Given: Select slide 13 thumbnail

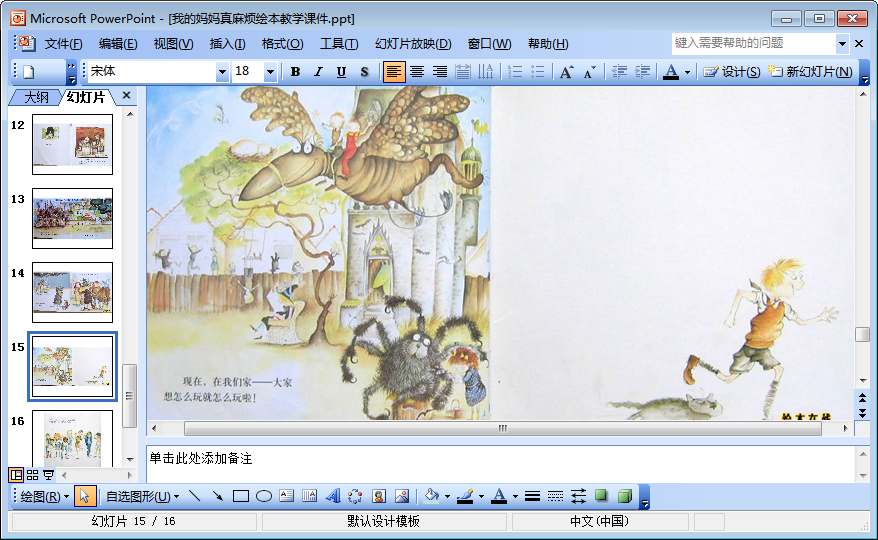Looking at the screenshot, I should (x=72, y=218).
